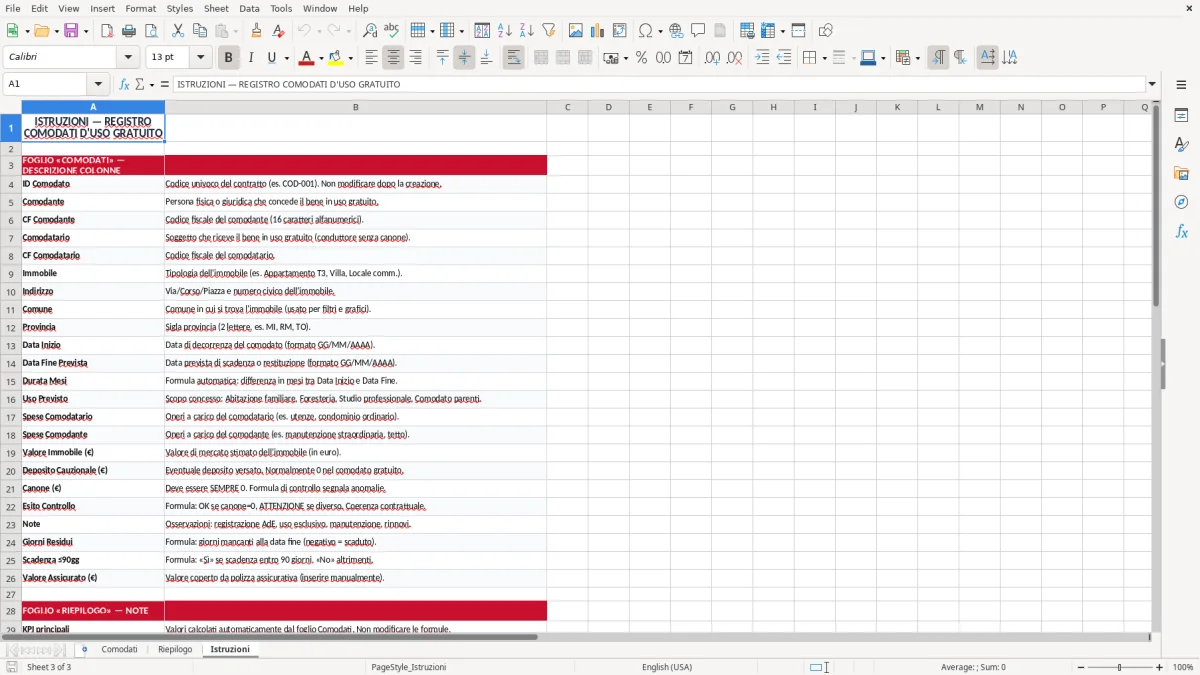
Task: Click the Spelling check icon
Action: pyautogui.click(x=392, y=31)
